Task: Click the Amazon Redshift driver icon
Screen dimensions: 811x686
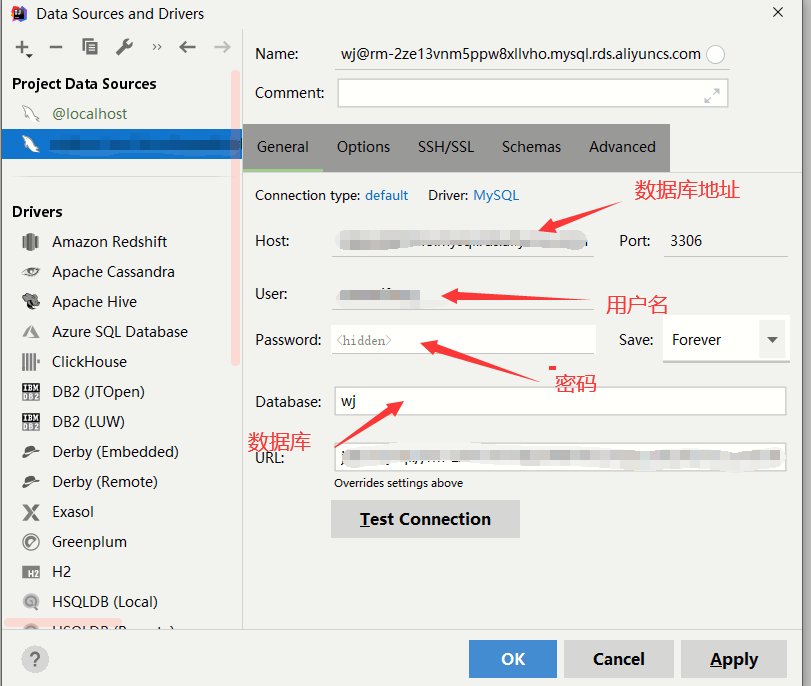Action: [x=31, y=242]
